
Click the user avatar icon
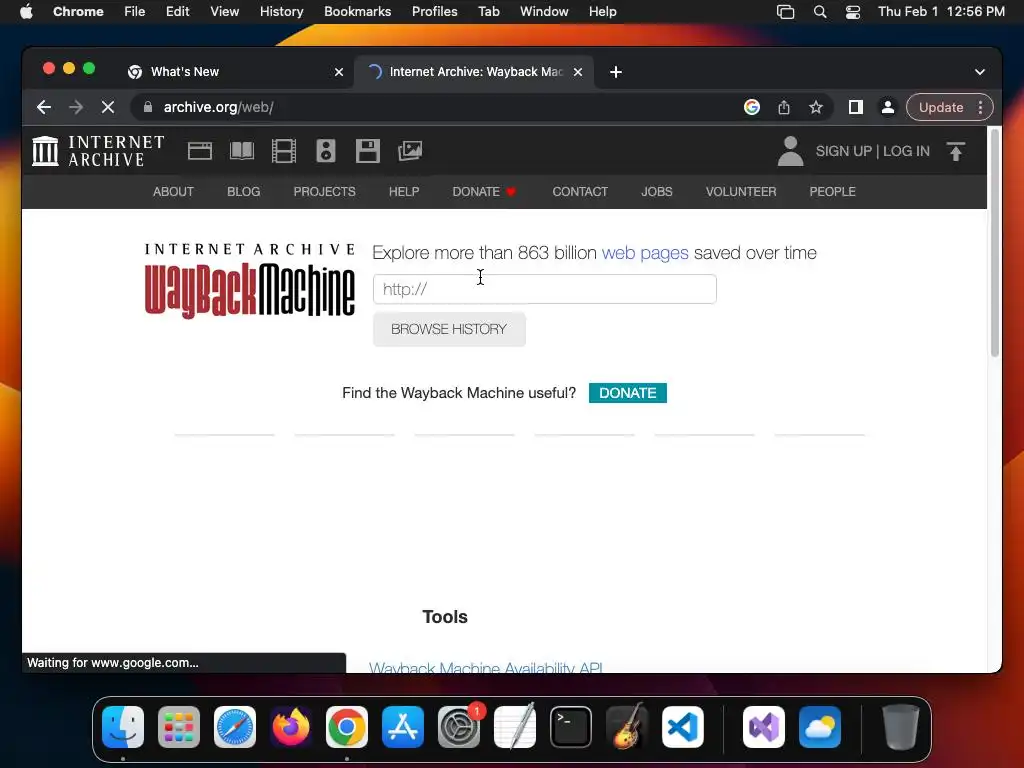(x=790, y=151)
